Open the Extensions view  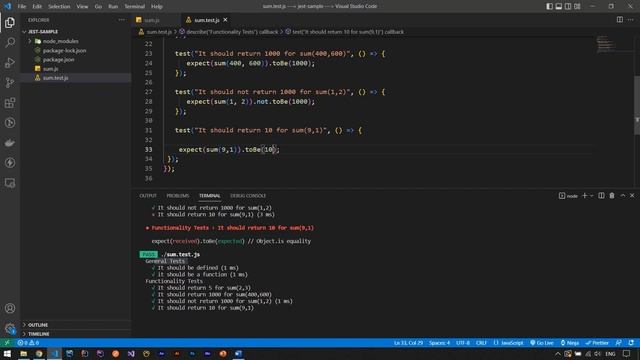coord(10,102)
